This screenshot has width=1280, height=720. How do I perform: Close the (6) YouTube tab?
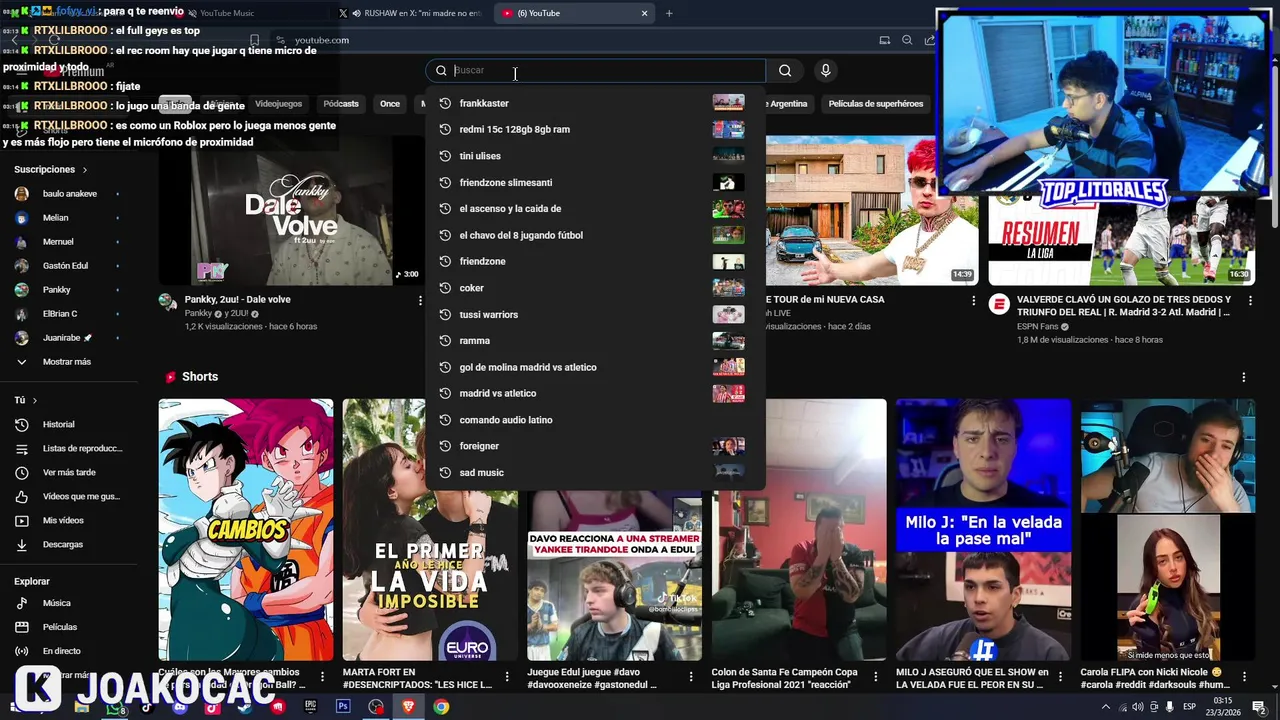click(644, 13)
